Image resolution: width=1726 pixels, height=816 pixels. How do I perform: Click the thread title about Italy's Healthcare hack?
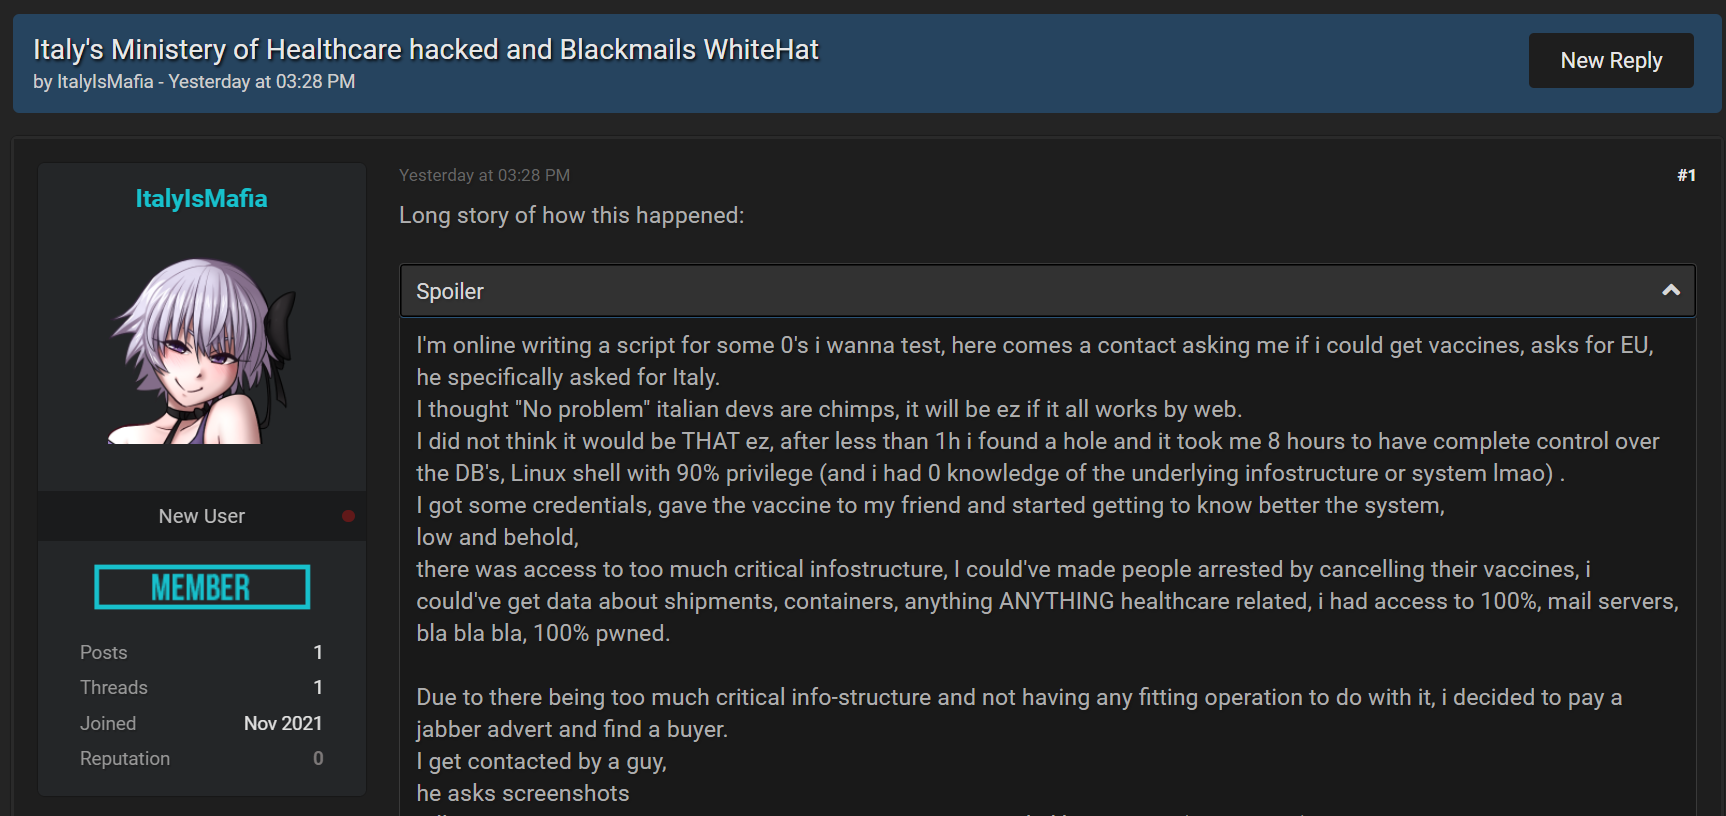(426, 49)
